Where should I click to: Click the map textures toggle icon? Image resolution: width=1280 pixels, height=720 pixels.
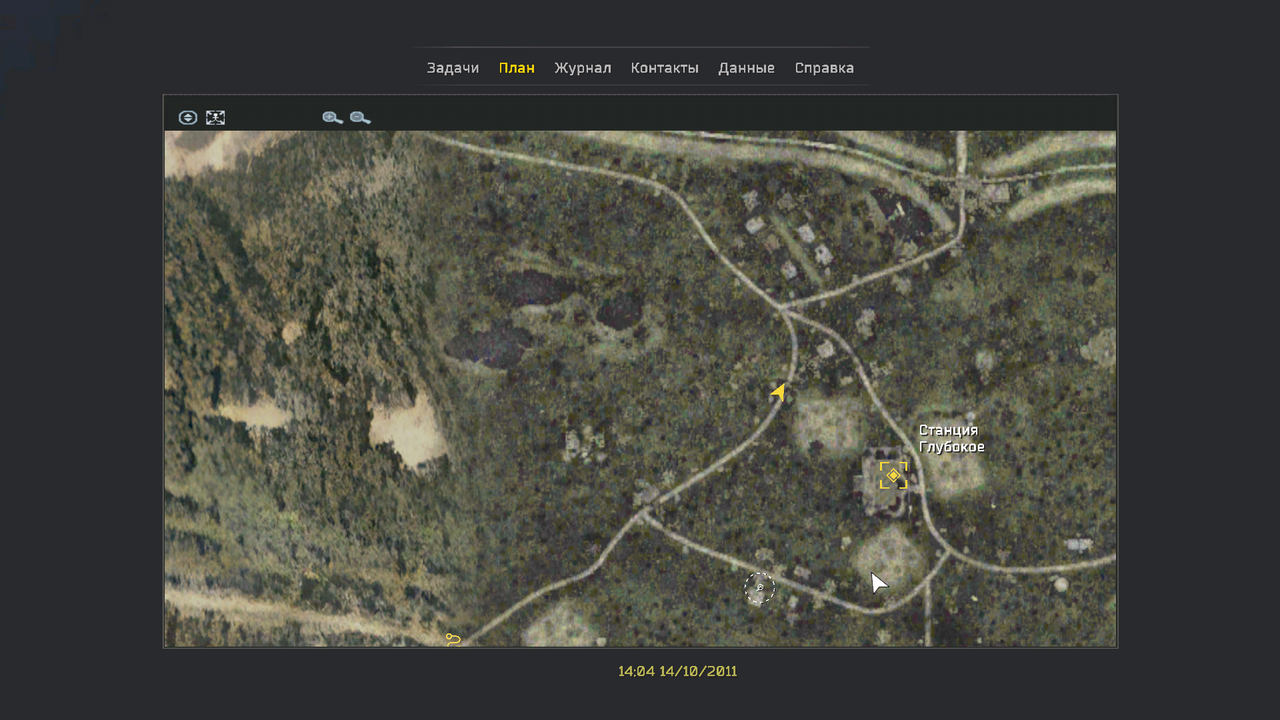[188, 118]
